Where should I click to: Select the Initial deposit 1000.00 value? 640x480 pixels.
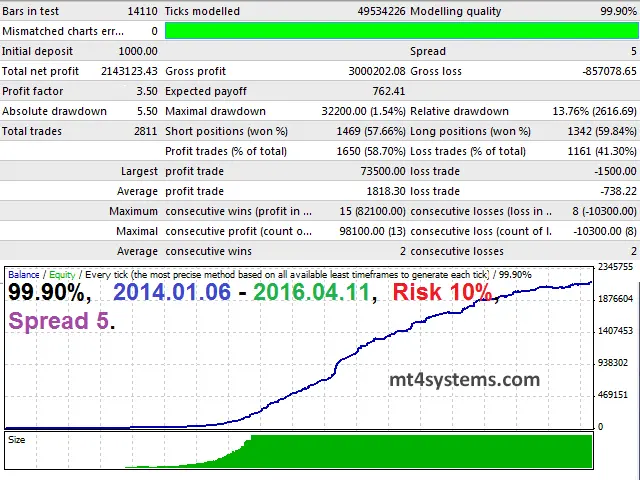click(137, 51)
